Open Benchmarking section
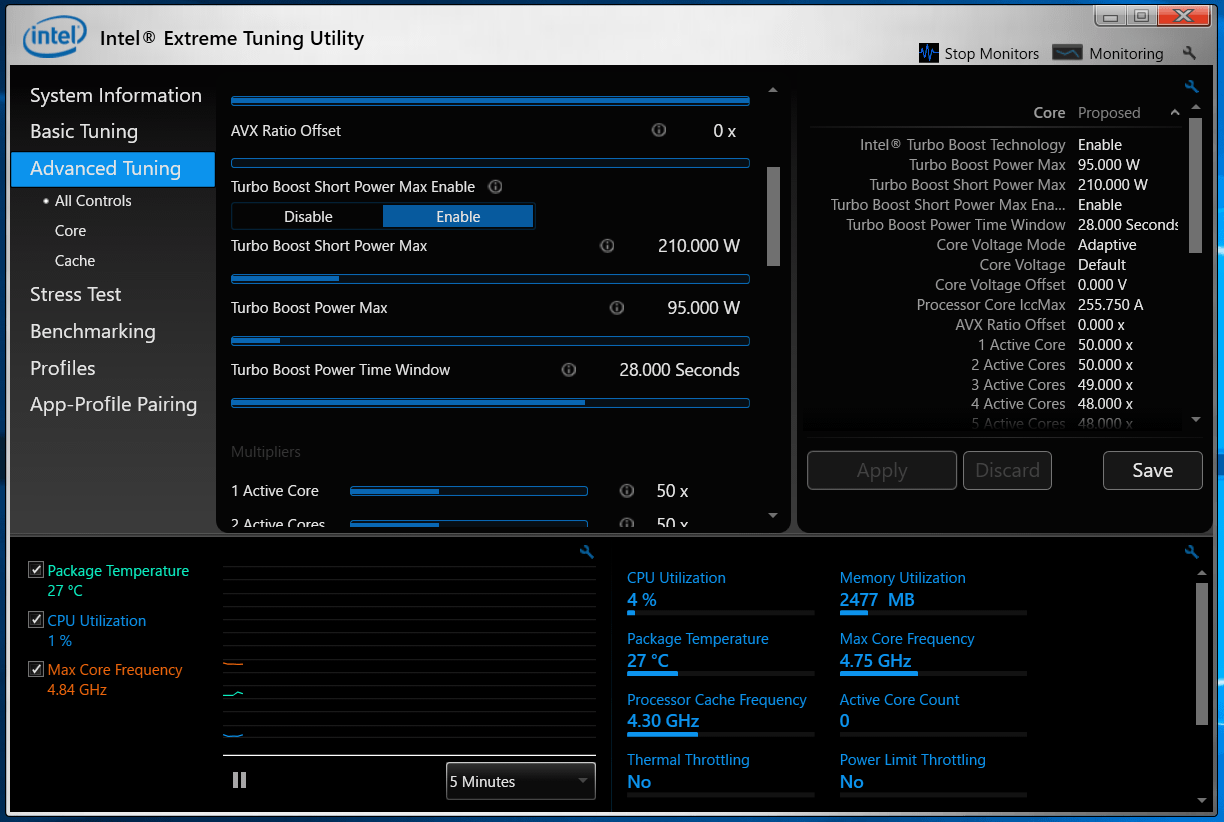The width and height of the screenshot is (1224, 822). (93, 331)
